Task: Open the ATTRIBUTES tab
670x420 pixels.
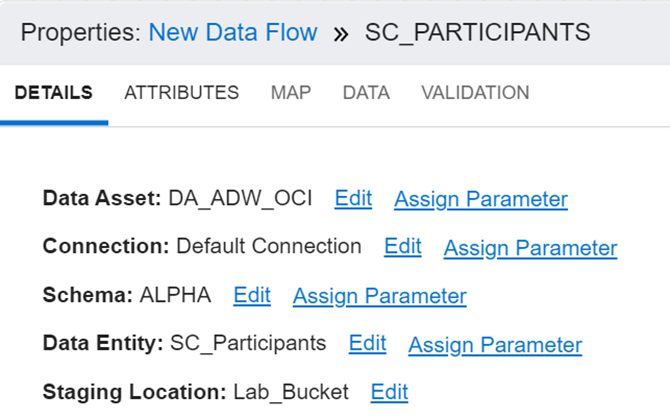Action: (181, 93)
